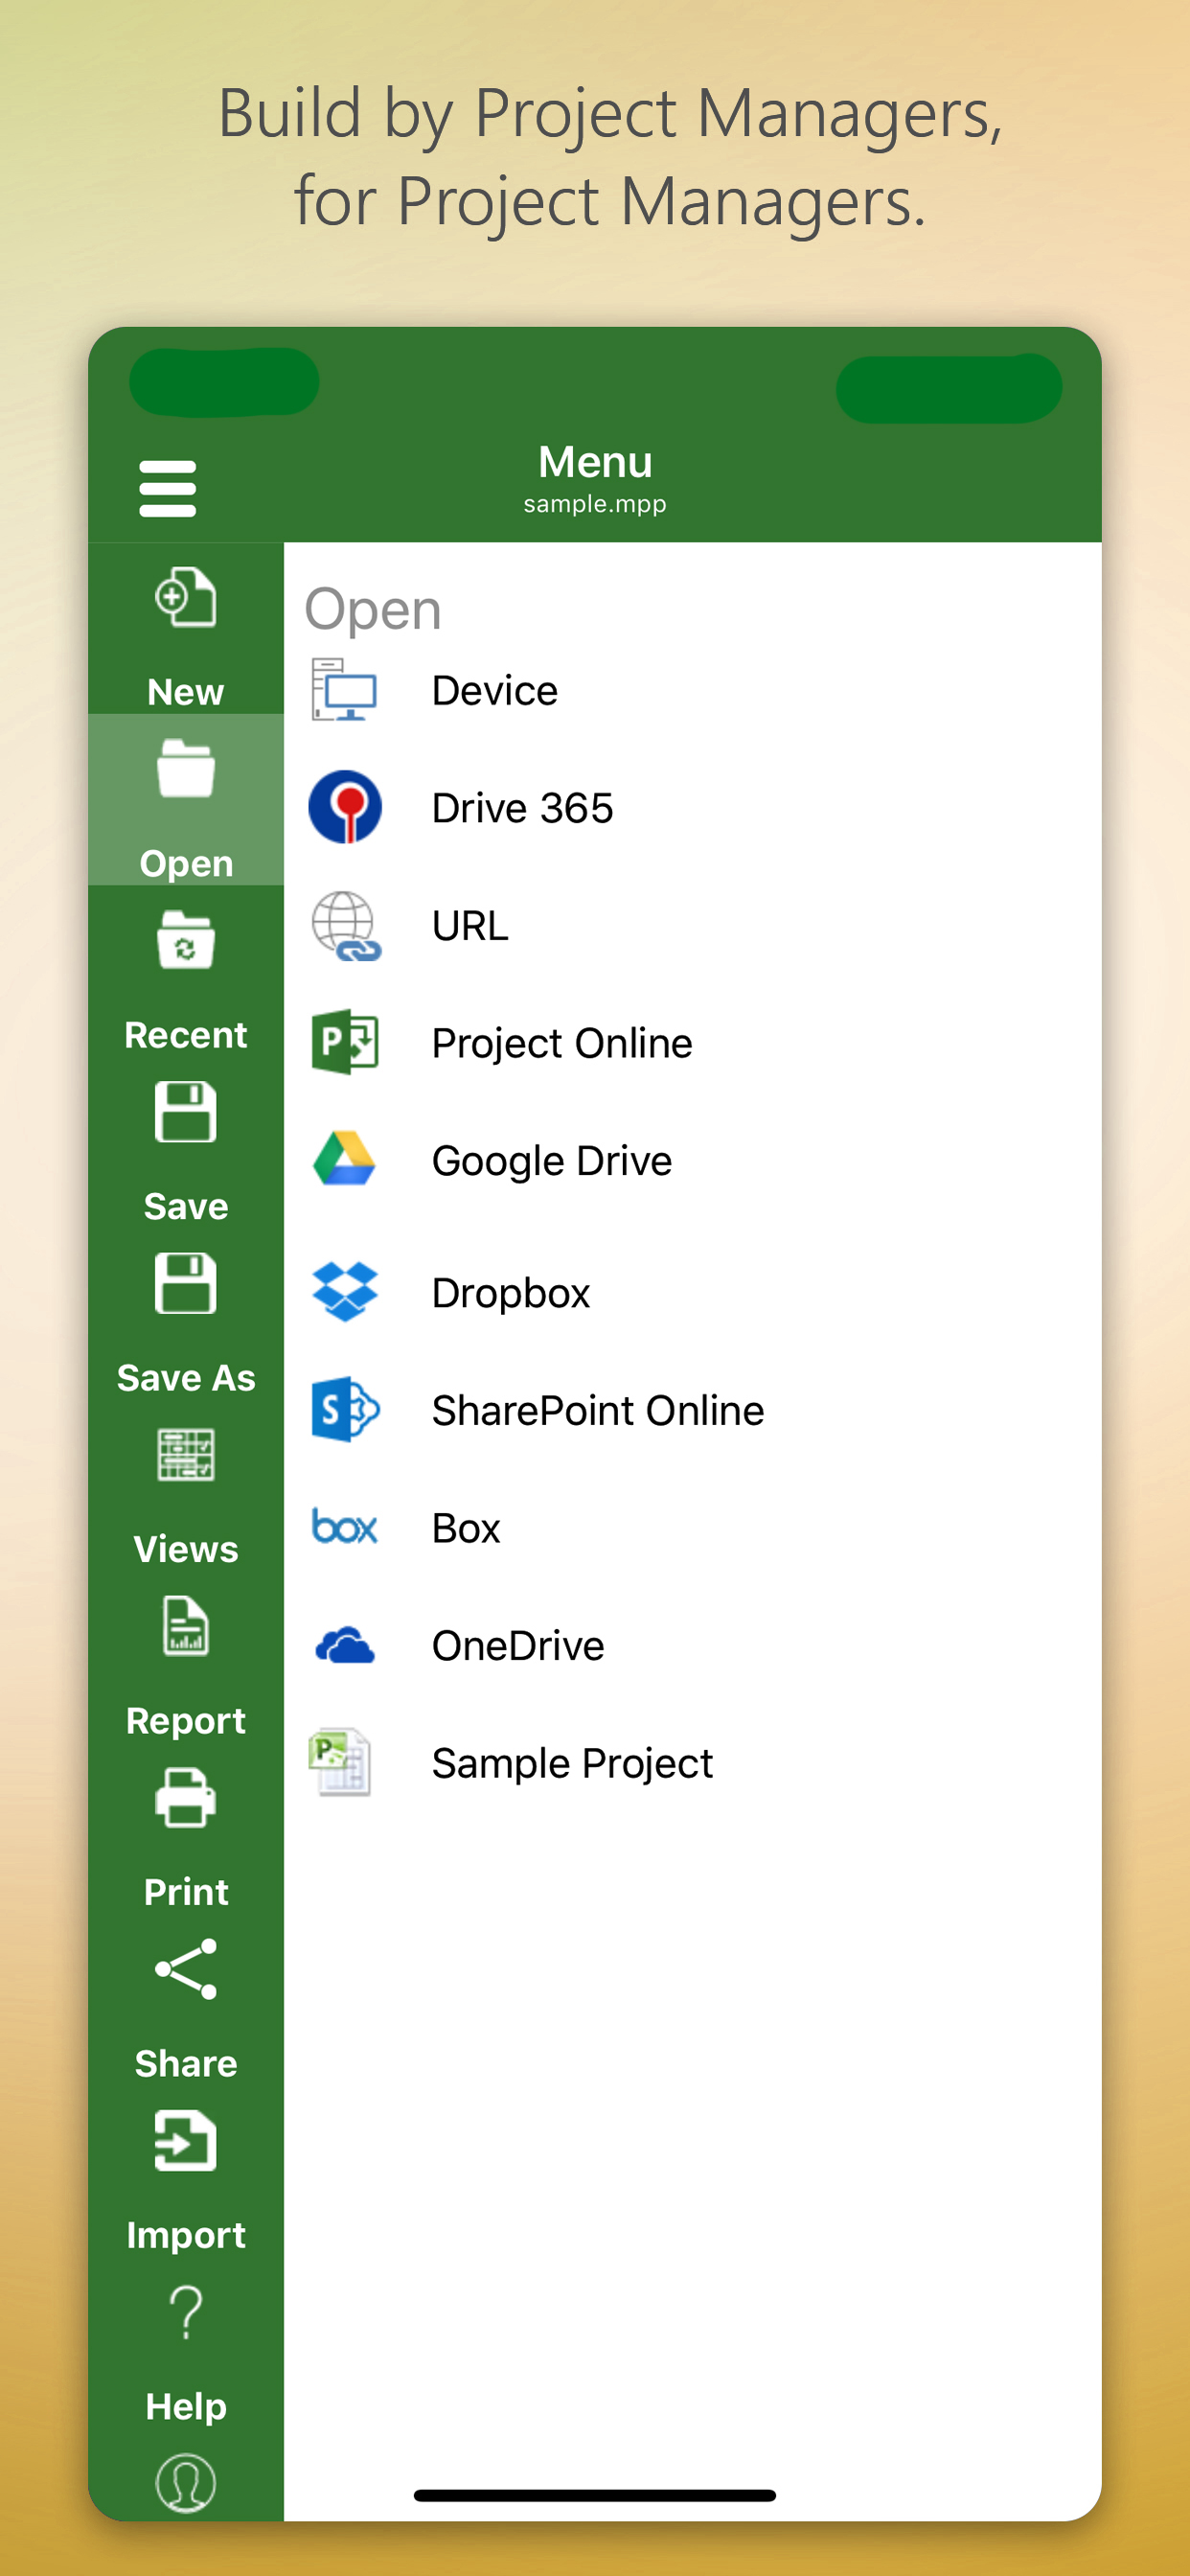Open file from Device

(x=494, y=691)
